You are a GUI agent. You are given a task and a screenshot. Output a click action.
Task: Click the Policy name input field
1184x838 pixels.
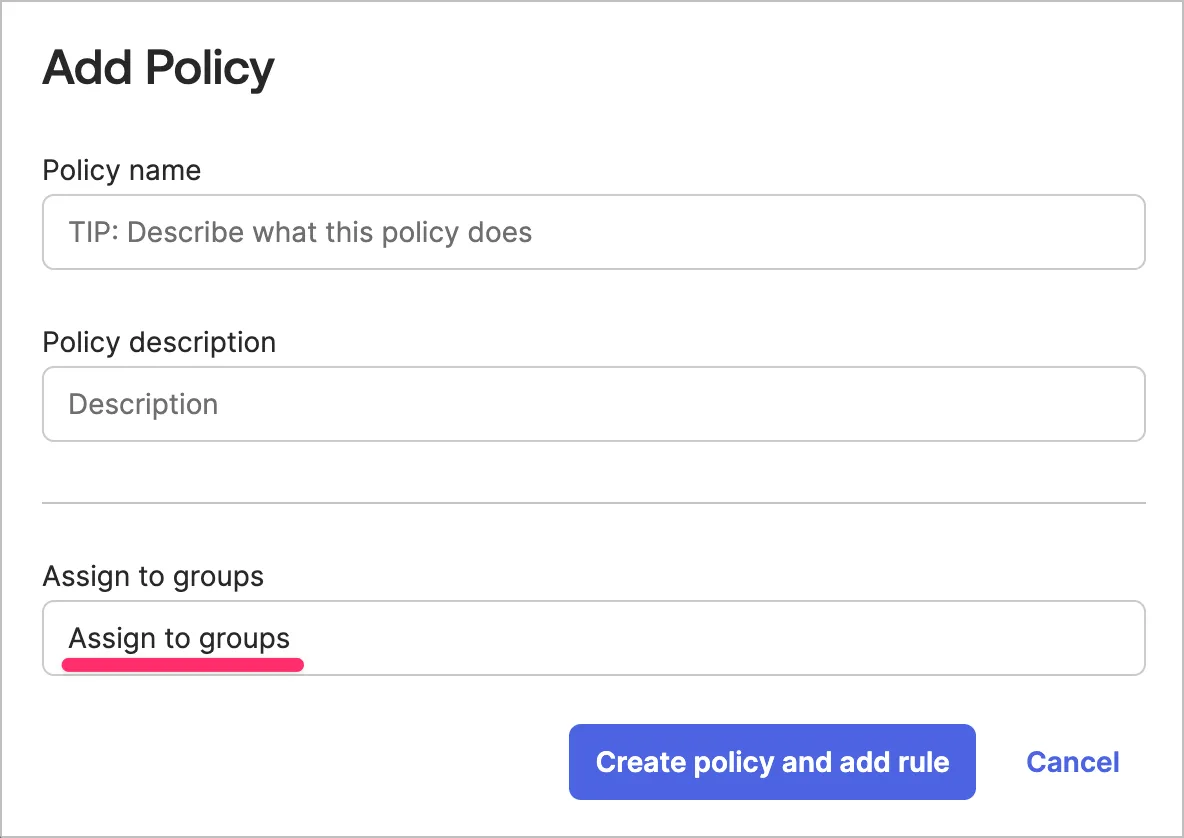pos(593,232)
